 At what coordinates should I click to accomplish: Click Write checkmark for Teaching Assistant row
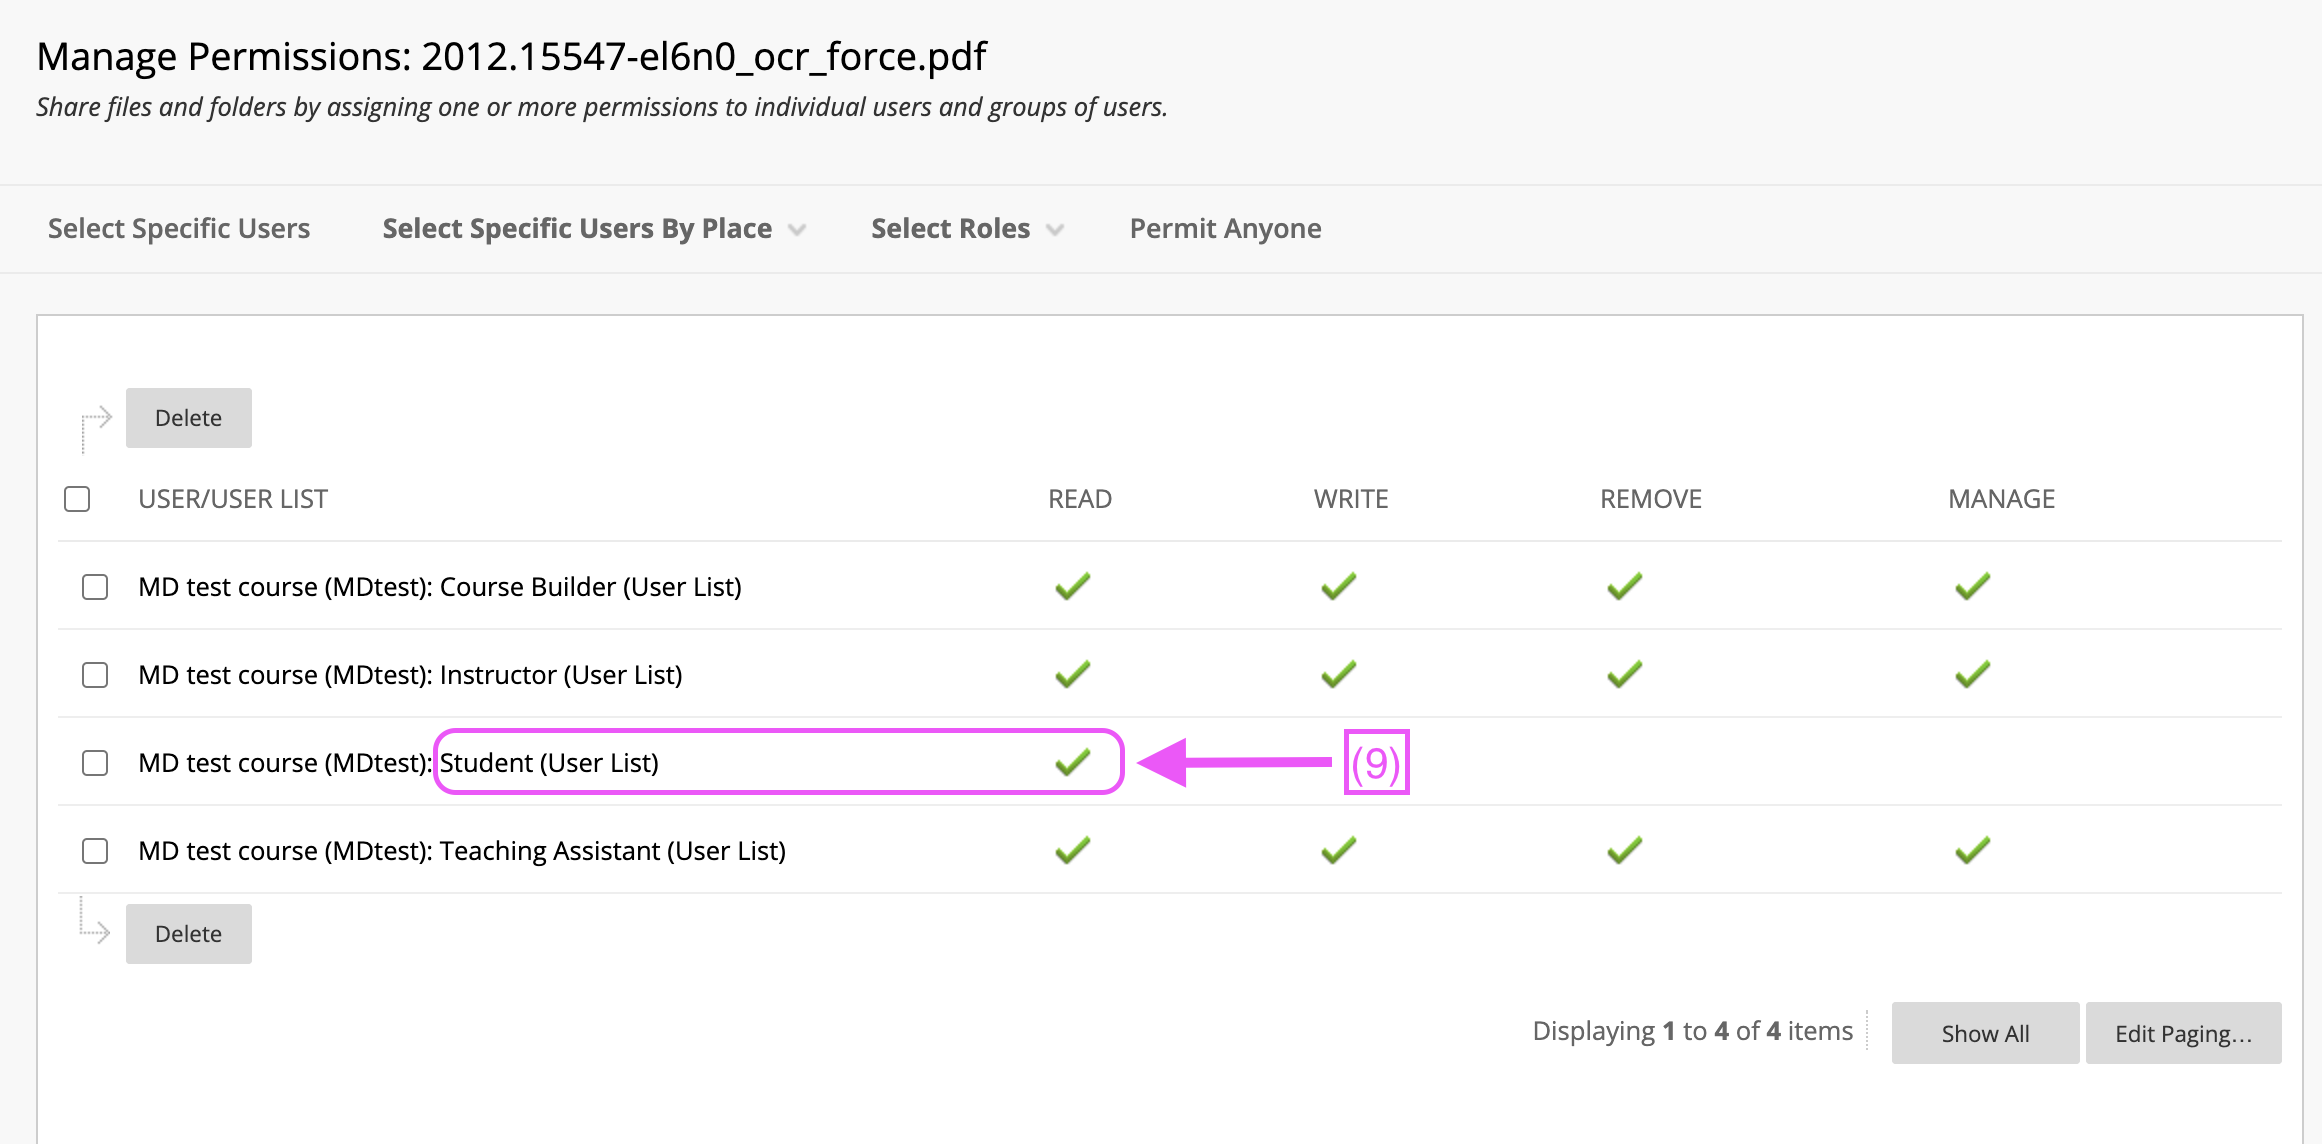click(1338, 850)
